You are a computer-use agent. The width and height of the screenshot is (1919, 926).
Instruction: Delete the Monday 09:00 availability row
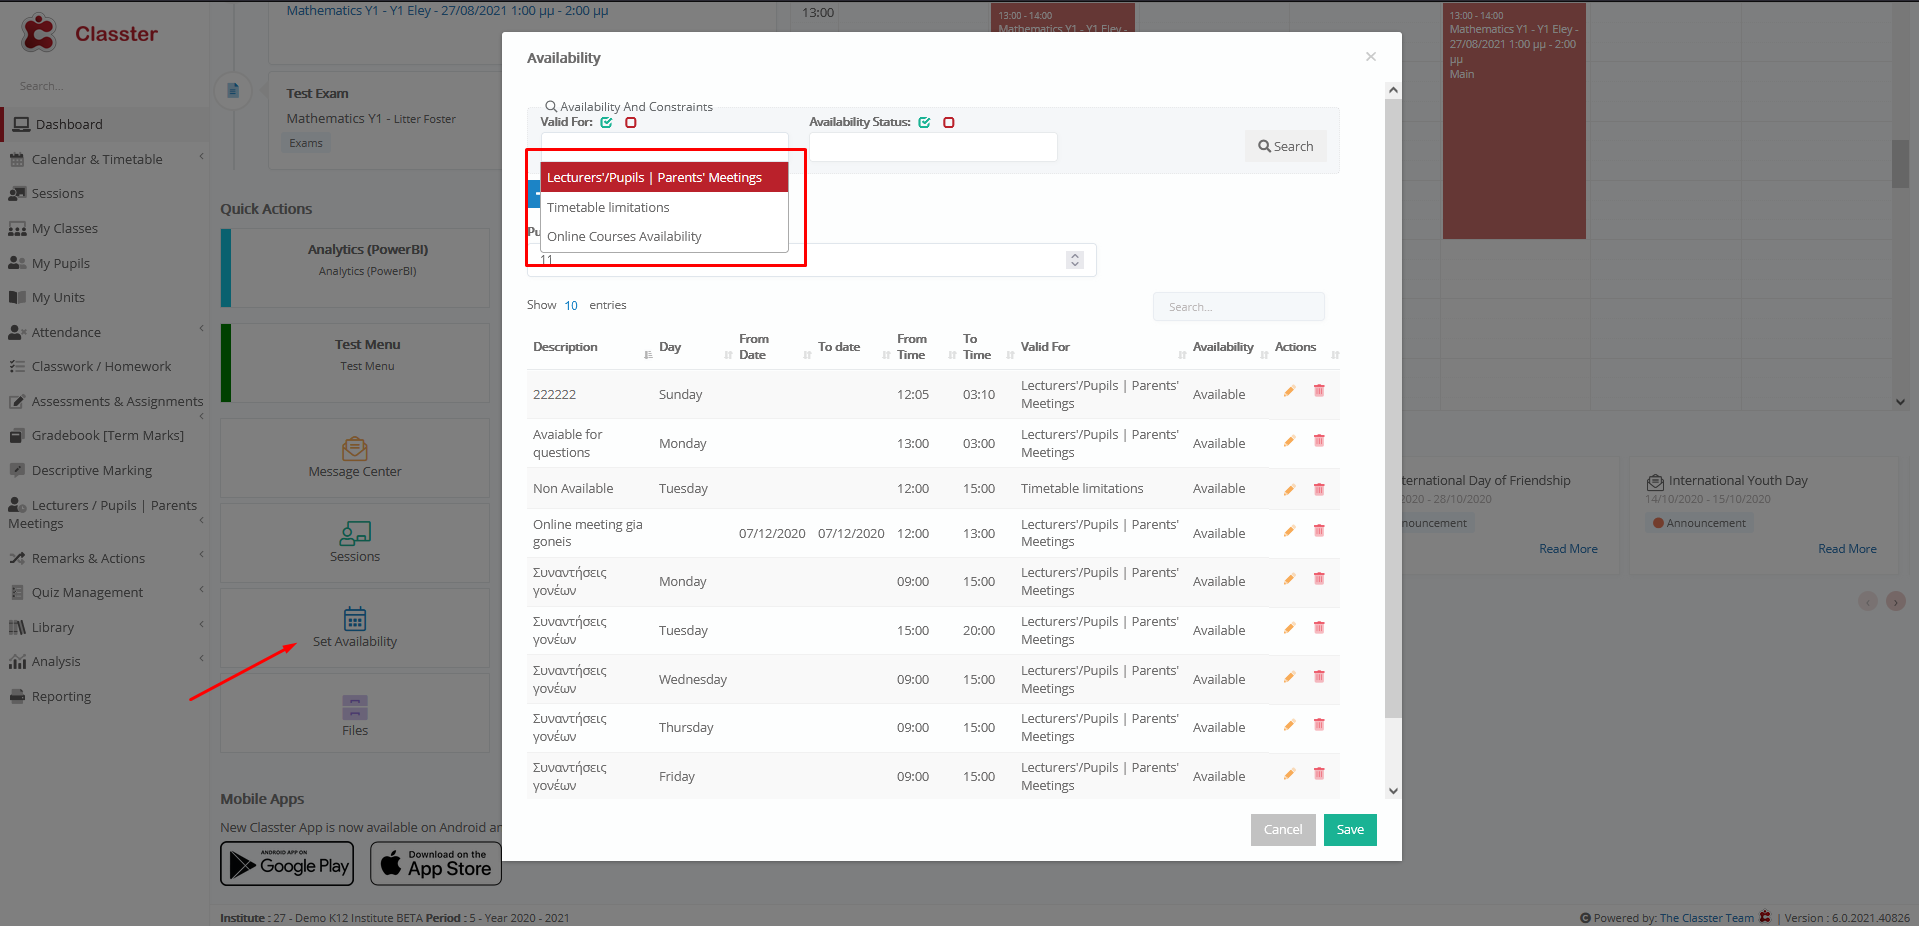point(1319,579)
